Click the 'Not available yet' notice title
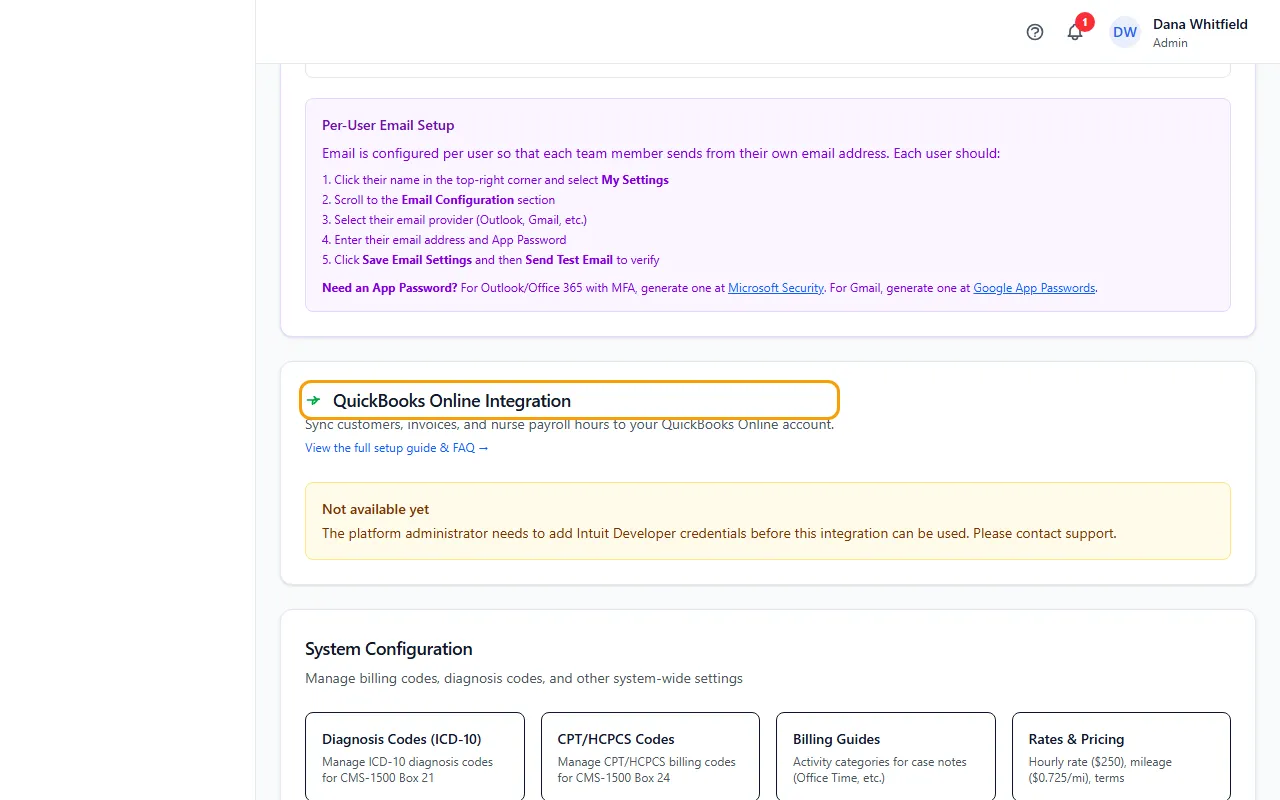 [x=376, y=509]
